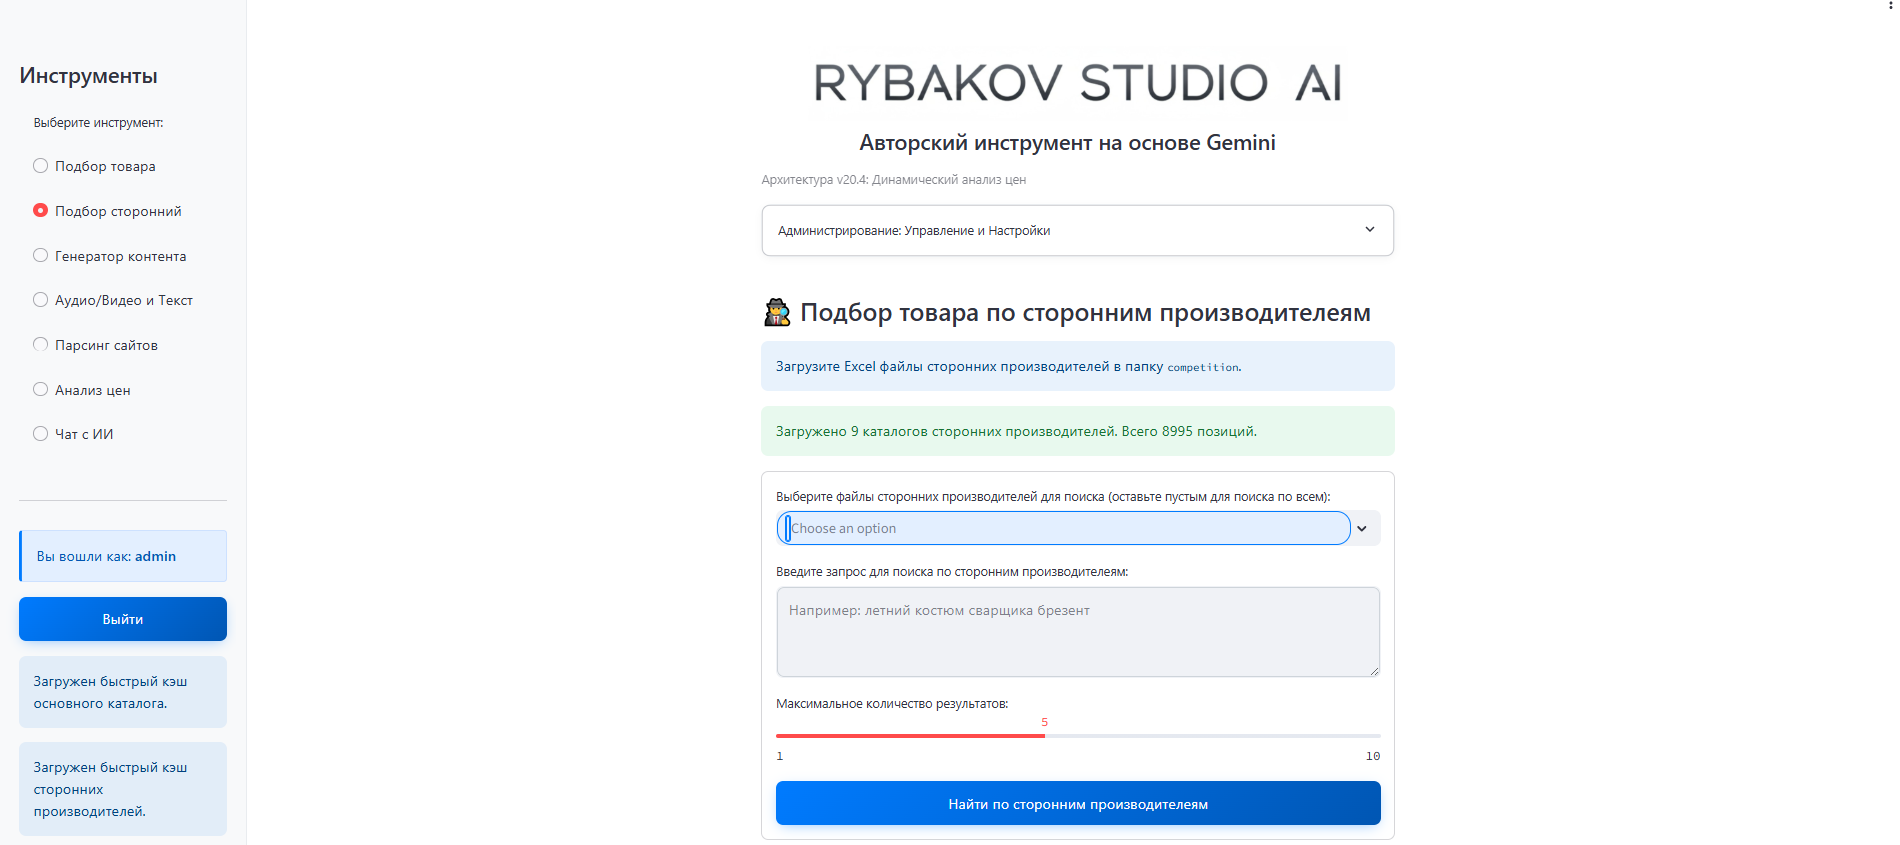Click the detective emoji beside the page heading
Viewport: 1900px width, 845px height.
tap(777, 313)
